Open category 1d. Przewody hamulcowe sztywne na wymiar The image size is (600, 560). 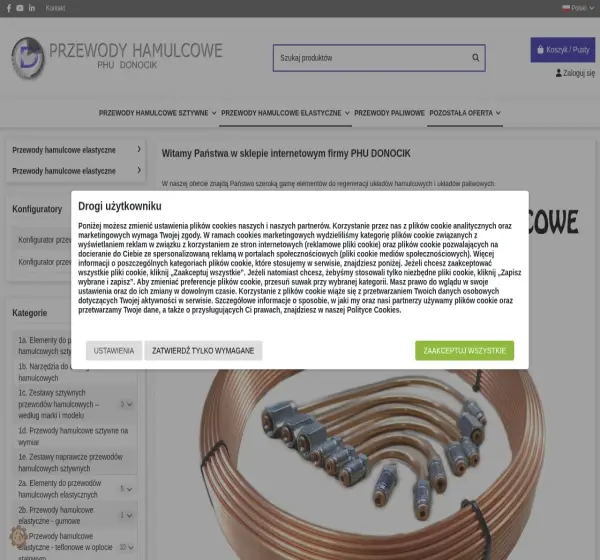[x=73, y=436]
